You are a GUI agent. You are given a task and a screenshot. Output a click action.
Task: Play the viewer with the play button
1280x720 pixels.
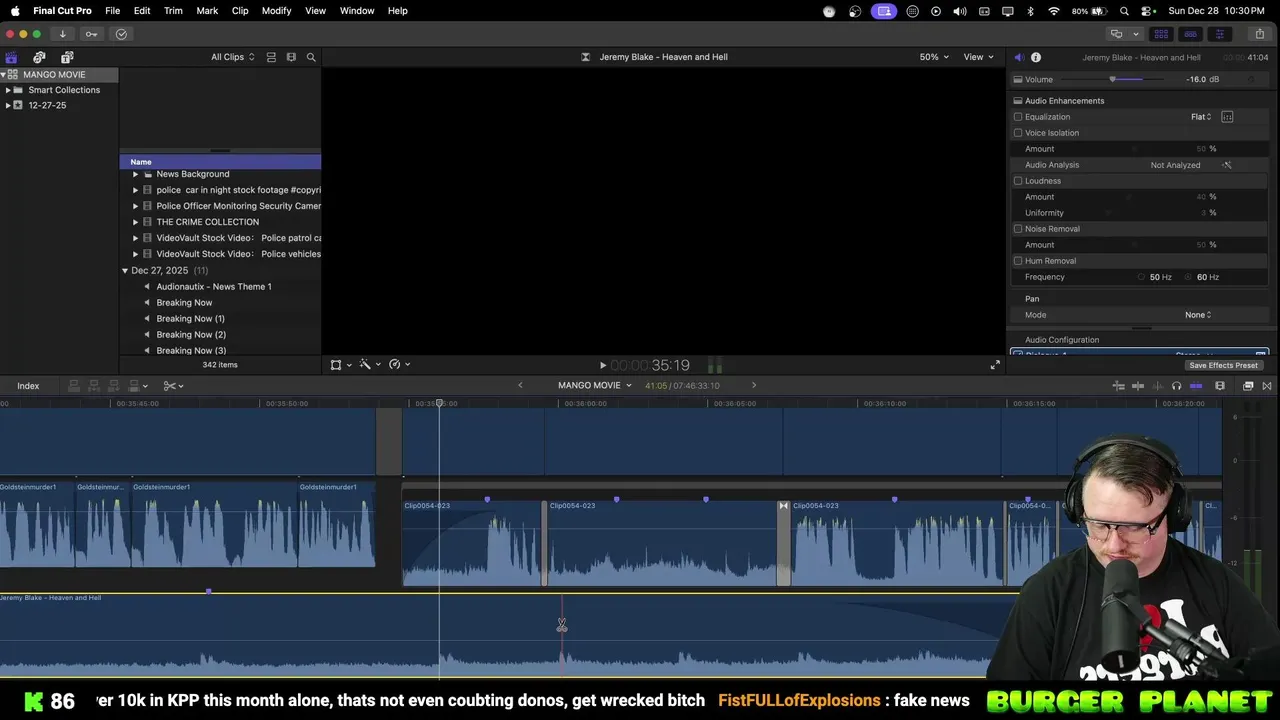click(603, 366)
